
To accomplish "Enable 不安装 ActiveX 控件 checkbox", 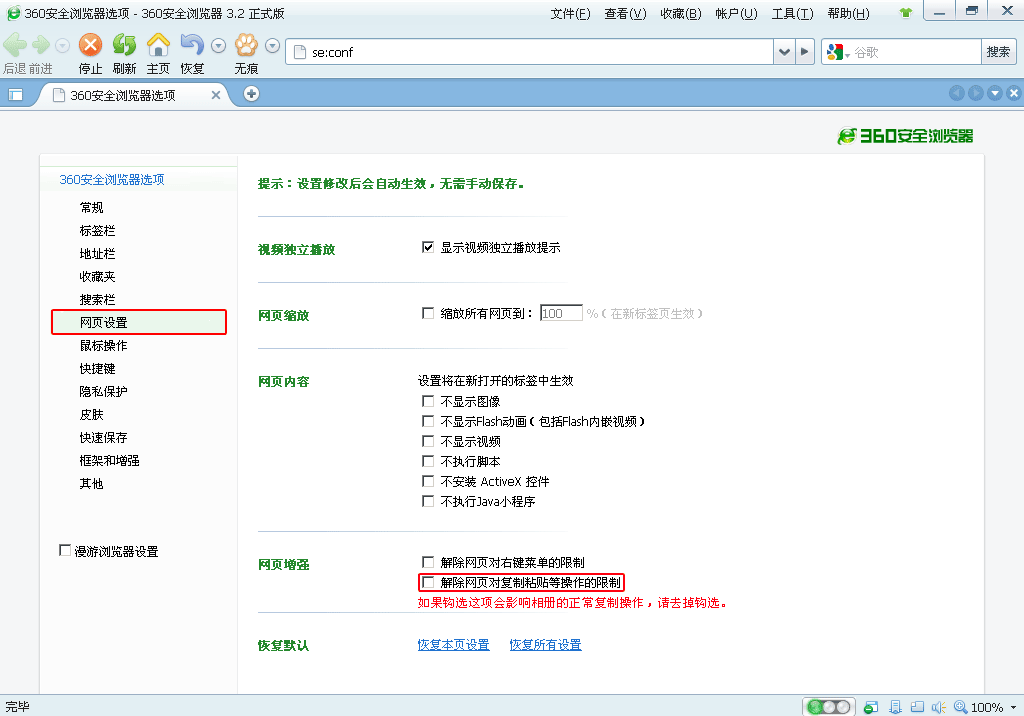I will [428, 481].
